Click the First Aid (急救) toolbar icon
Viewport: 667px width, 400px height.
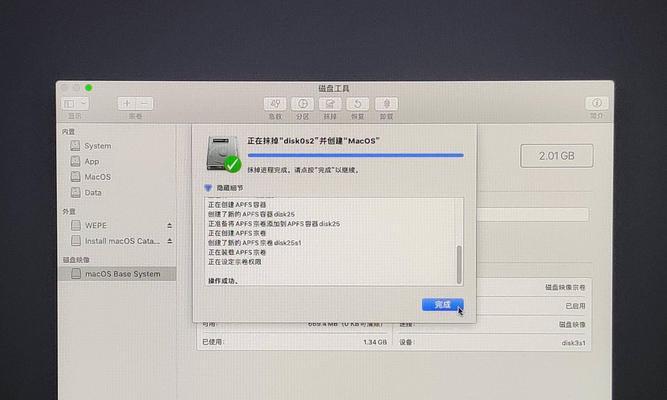click(275, 104)
